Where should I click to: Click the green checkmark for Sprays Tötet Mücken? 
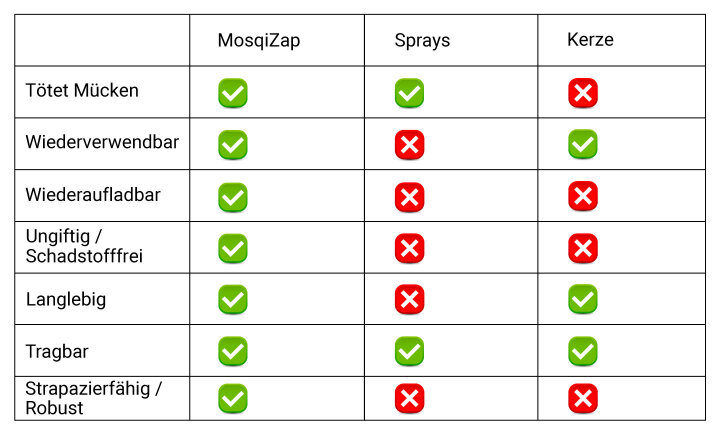410,93
